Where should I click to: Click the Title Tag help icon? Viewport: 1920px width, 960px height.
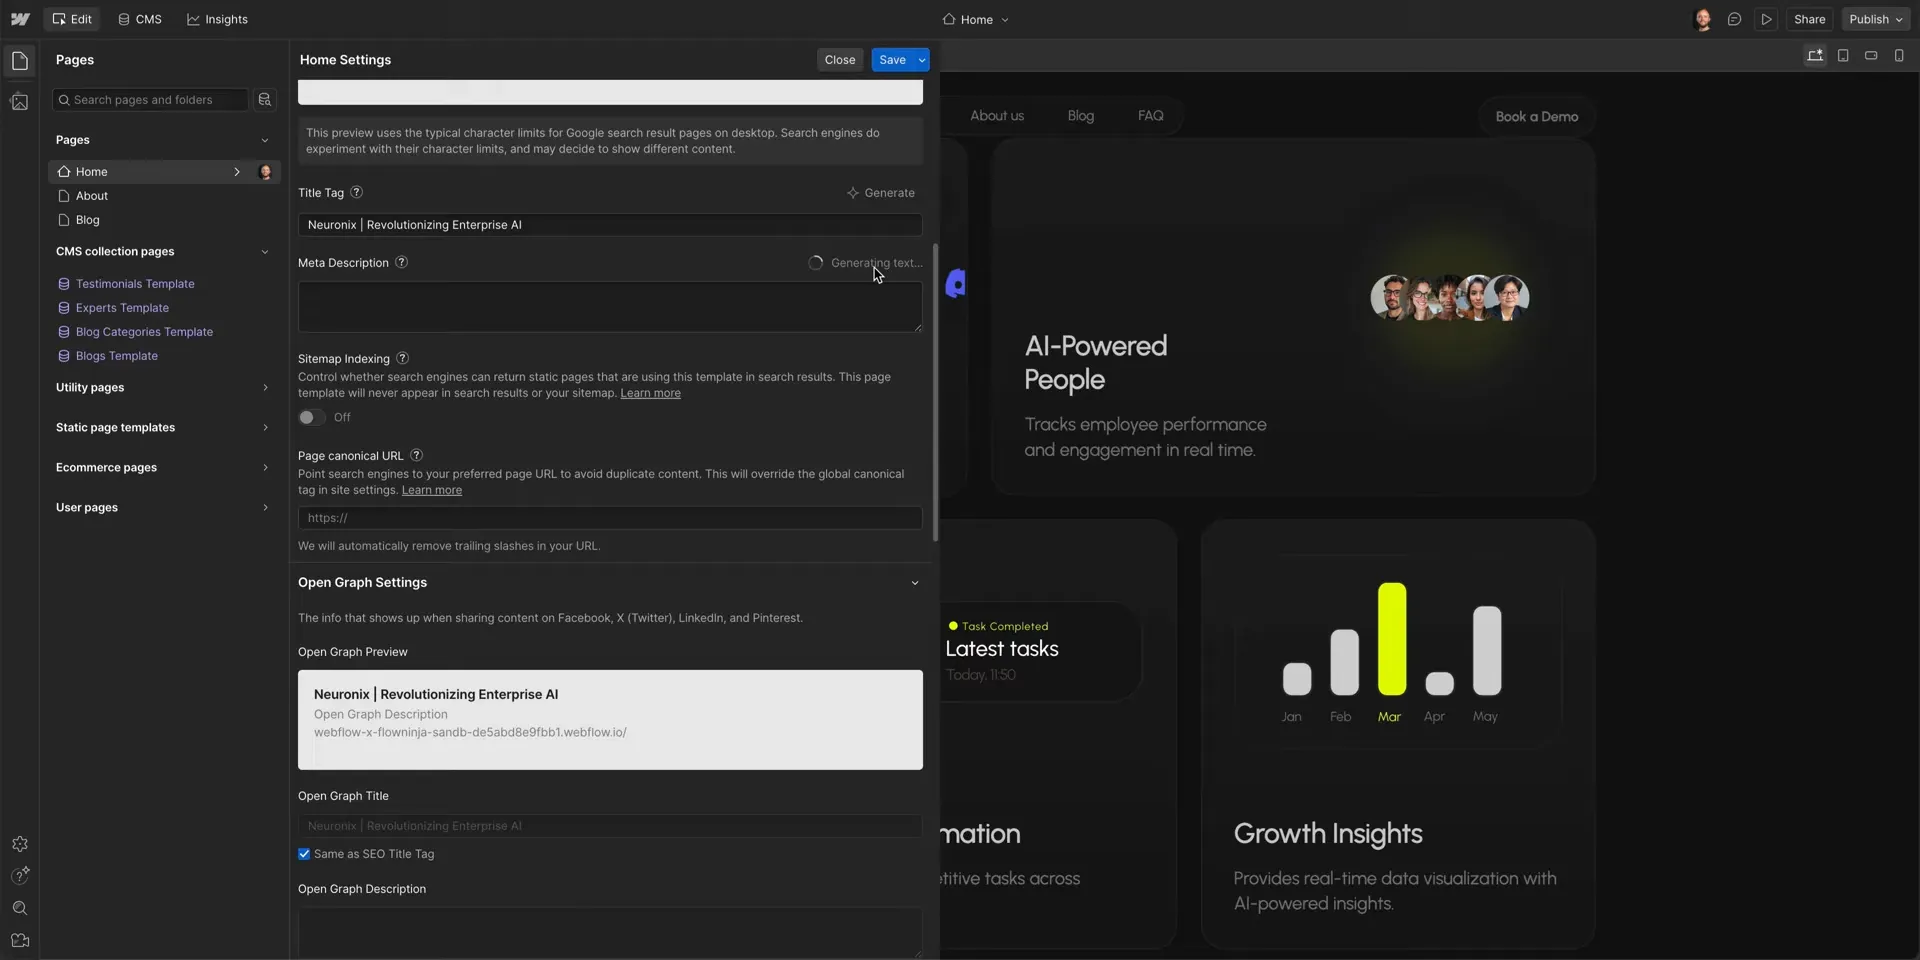(356, 192)
